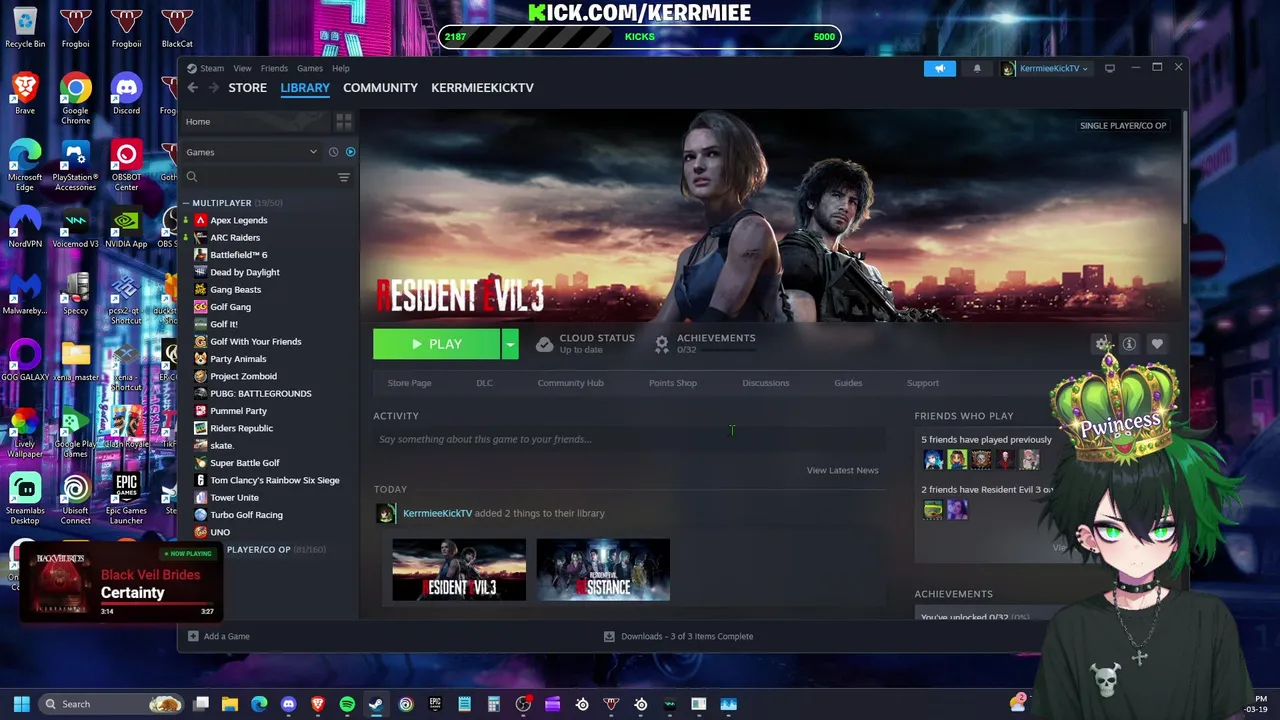This screenshot has height=720, width=1280.
Task: Open Epic Games Launcher in taskbar
Action: [x=435, y=704]
